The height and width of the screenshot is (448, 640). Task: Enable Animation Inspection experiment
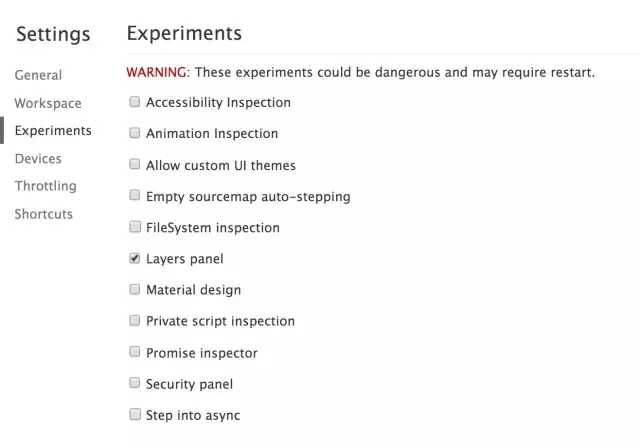click(135, 133)
